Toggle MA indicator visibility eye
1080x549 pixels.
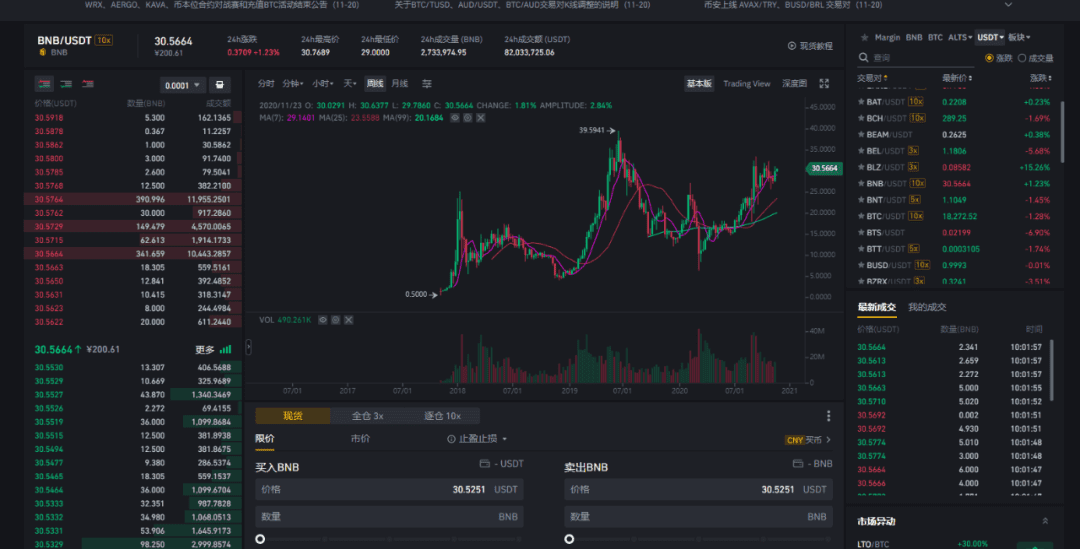(x=455, y=118)
